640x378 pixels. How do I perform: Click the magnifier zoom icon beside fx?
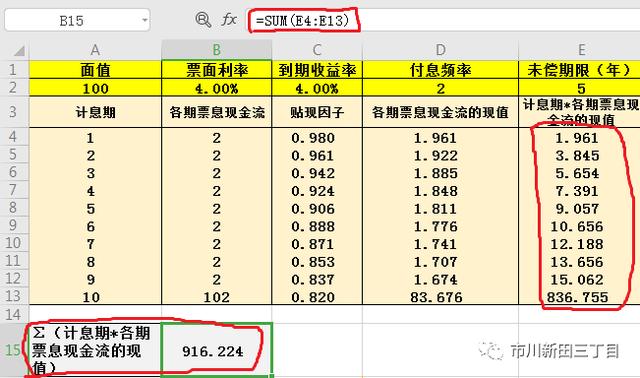pos(203,19)
